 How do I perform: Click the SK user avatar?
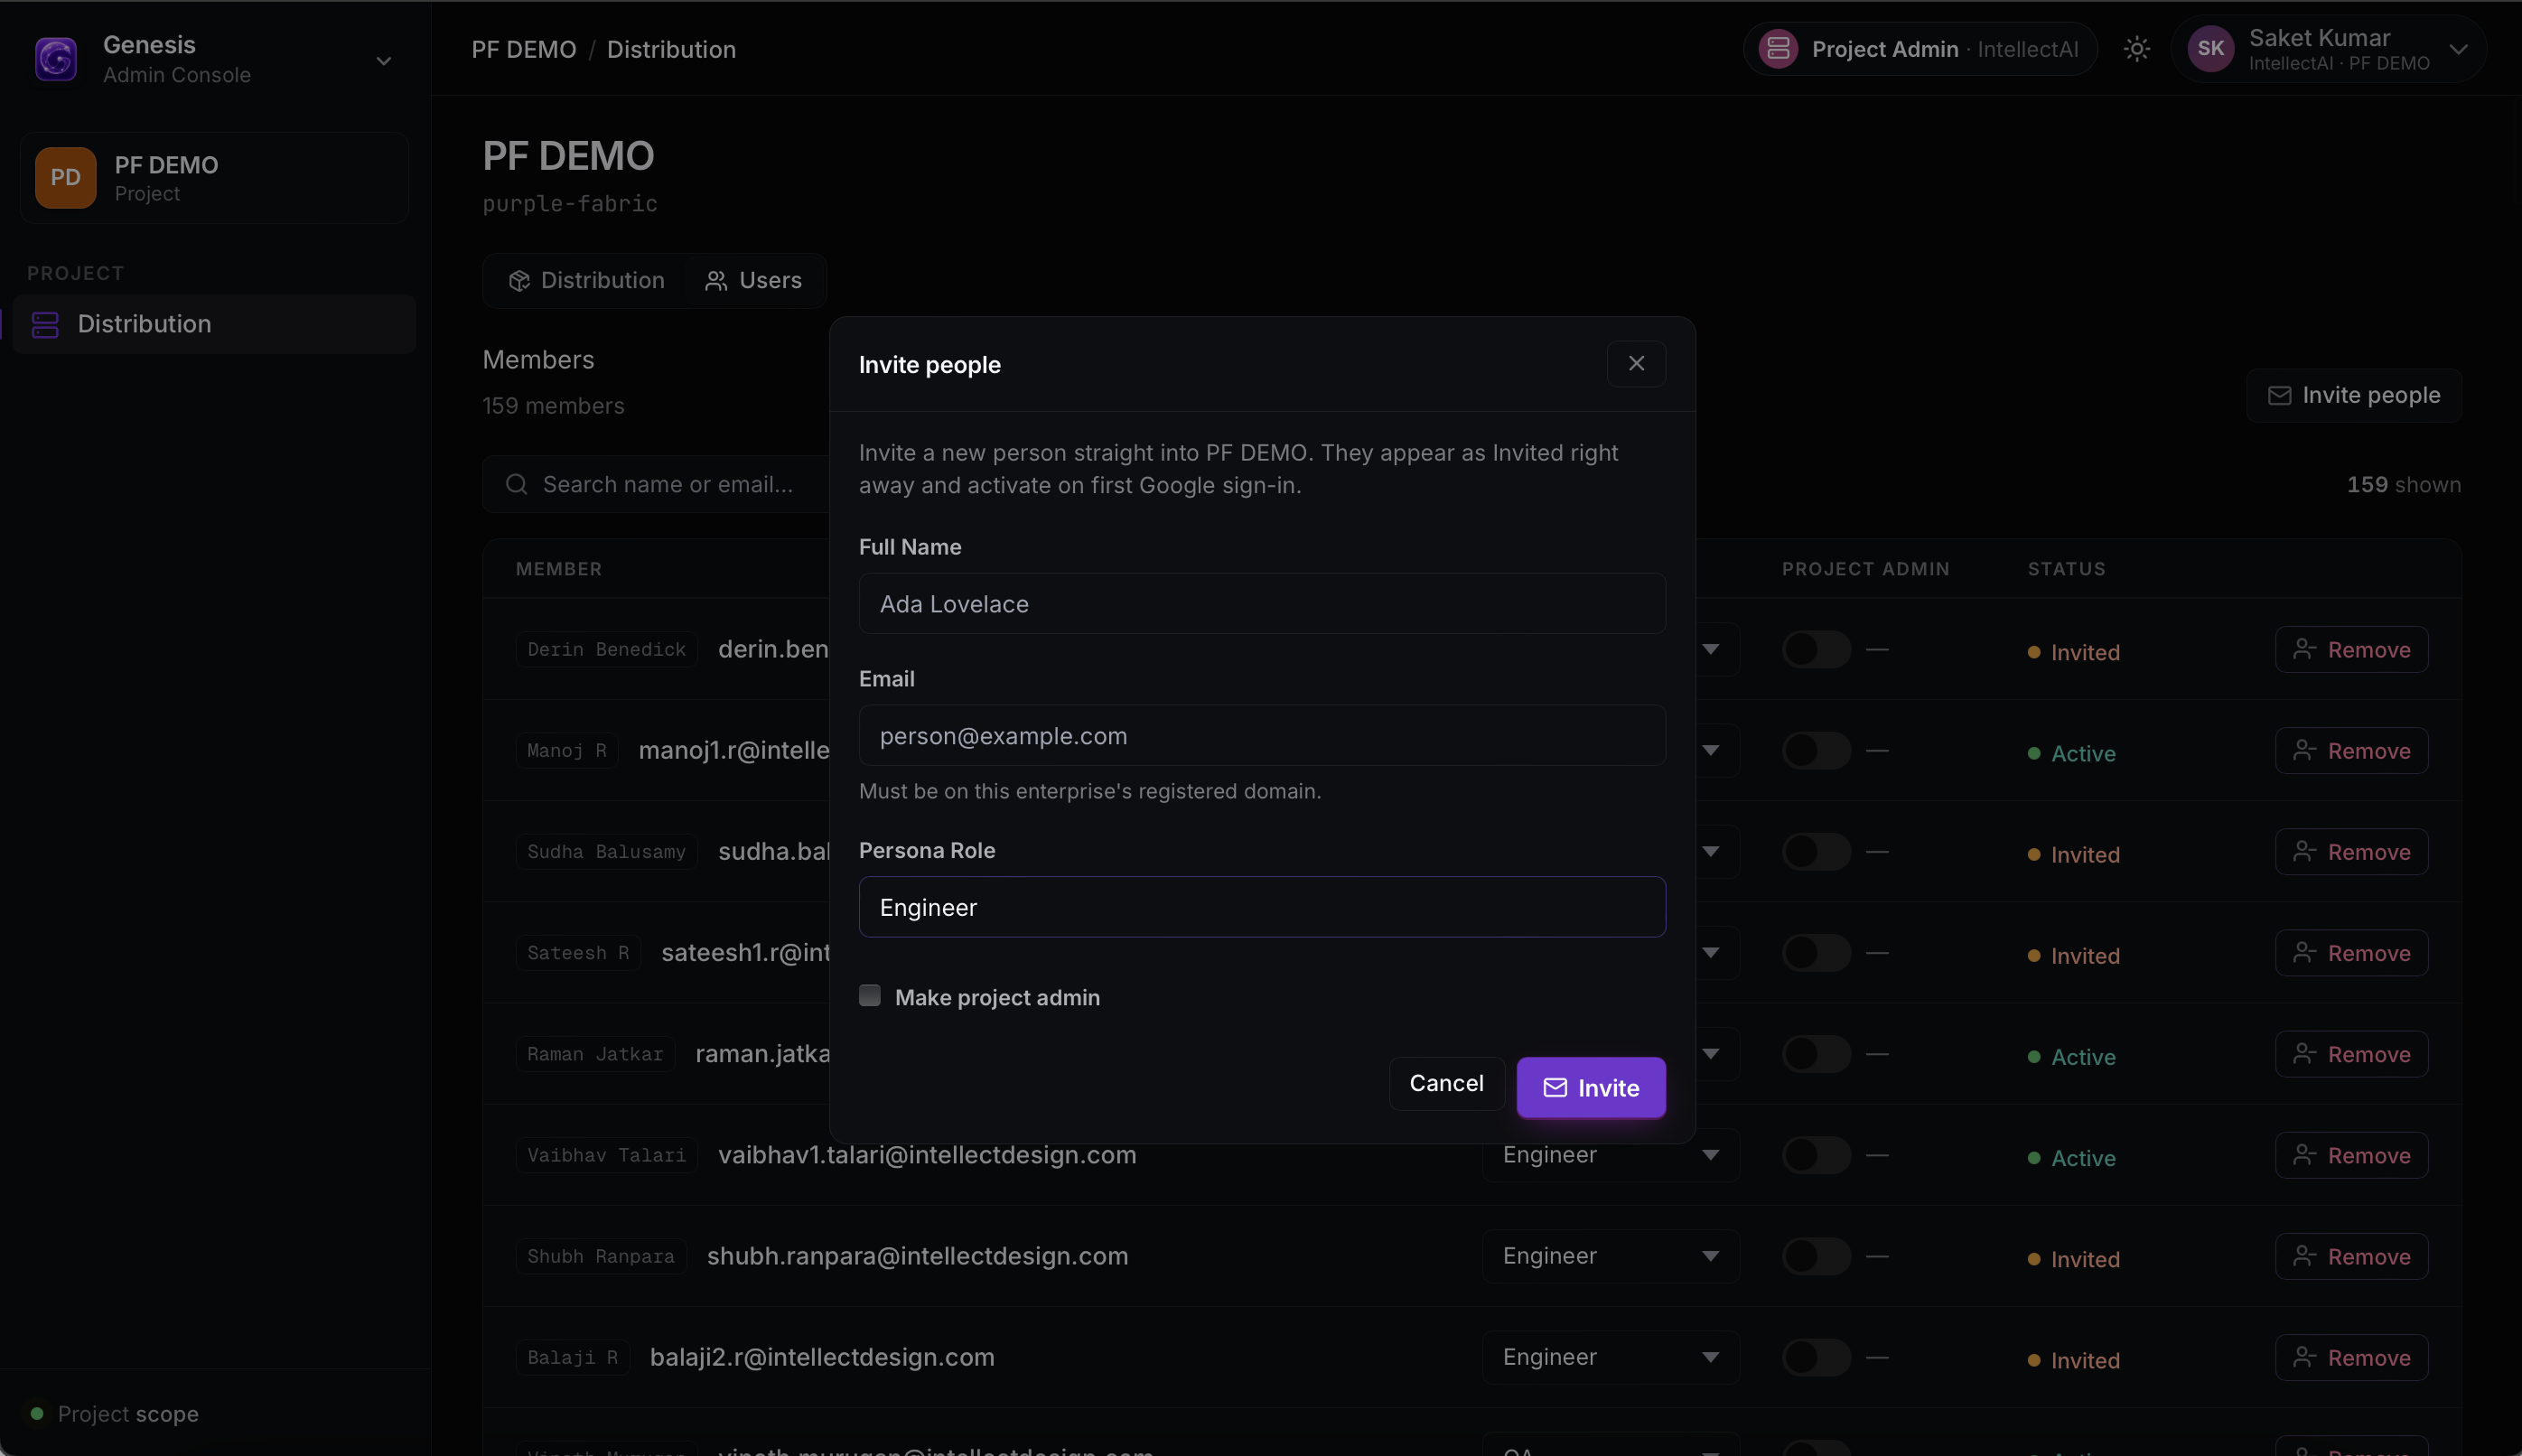pyautogui.click(x=2211, y=49)
